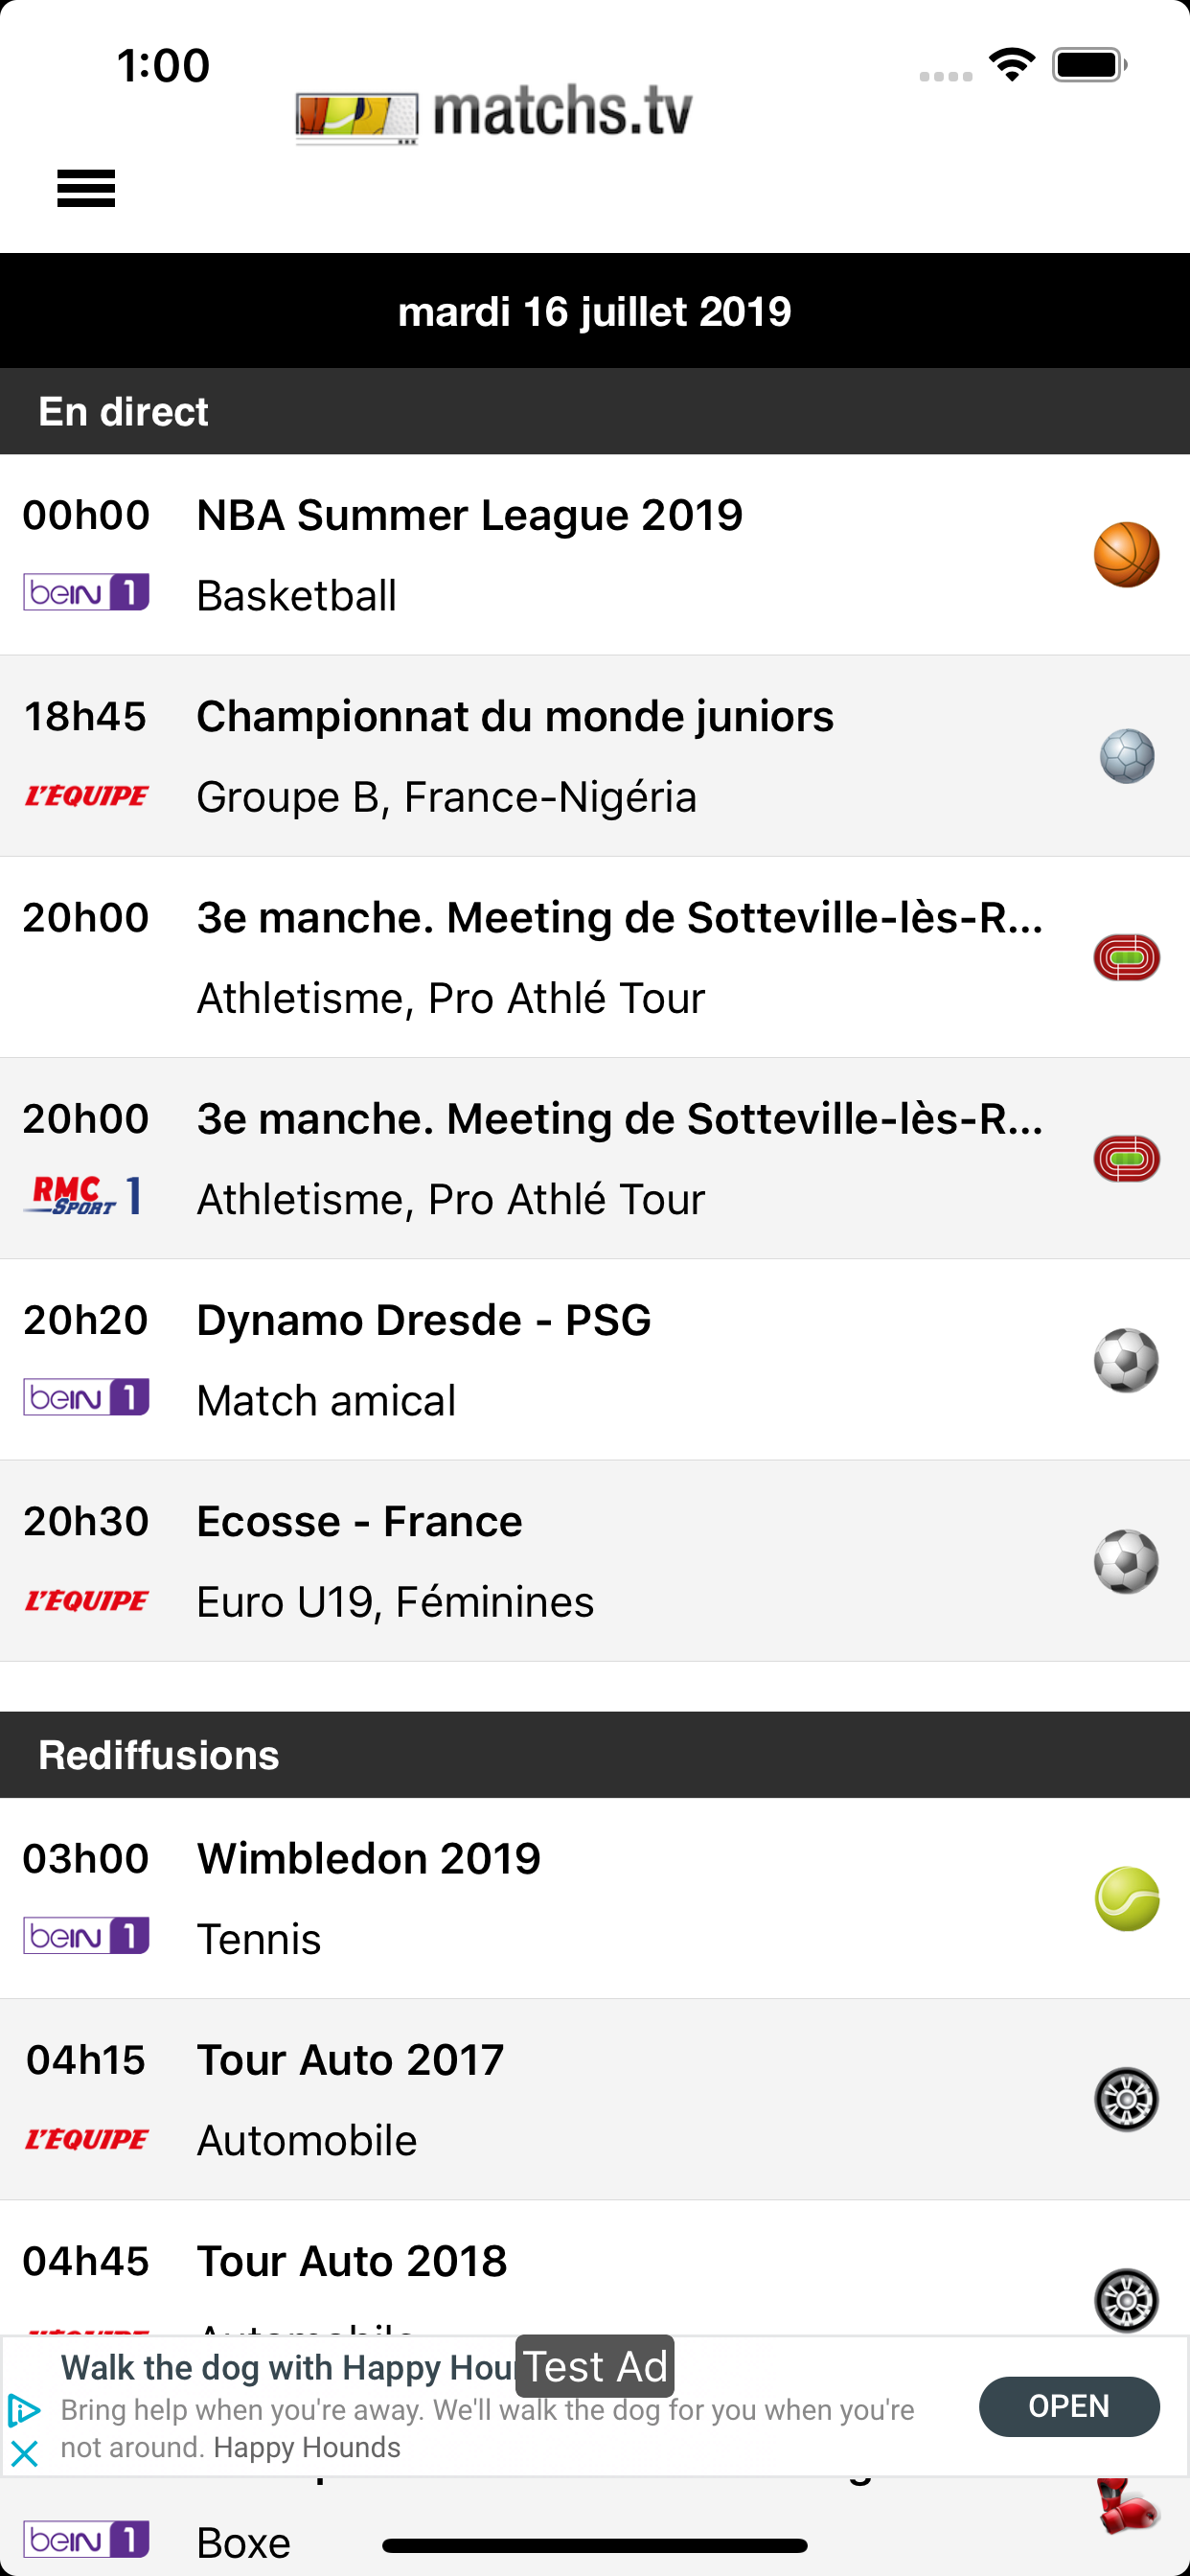1190x2576 pixels.
Task: Tap the soccer ball icon for Dynamo Dresde - PSG
Action: [1126, 1360]
